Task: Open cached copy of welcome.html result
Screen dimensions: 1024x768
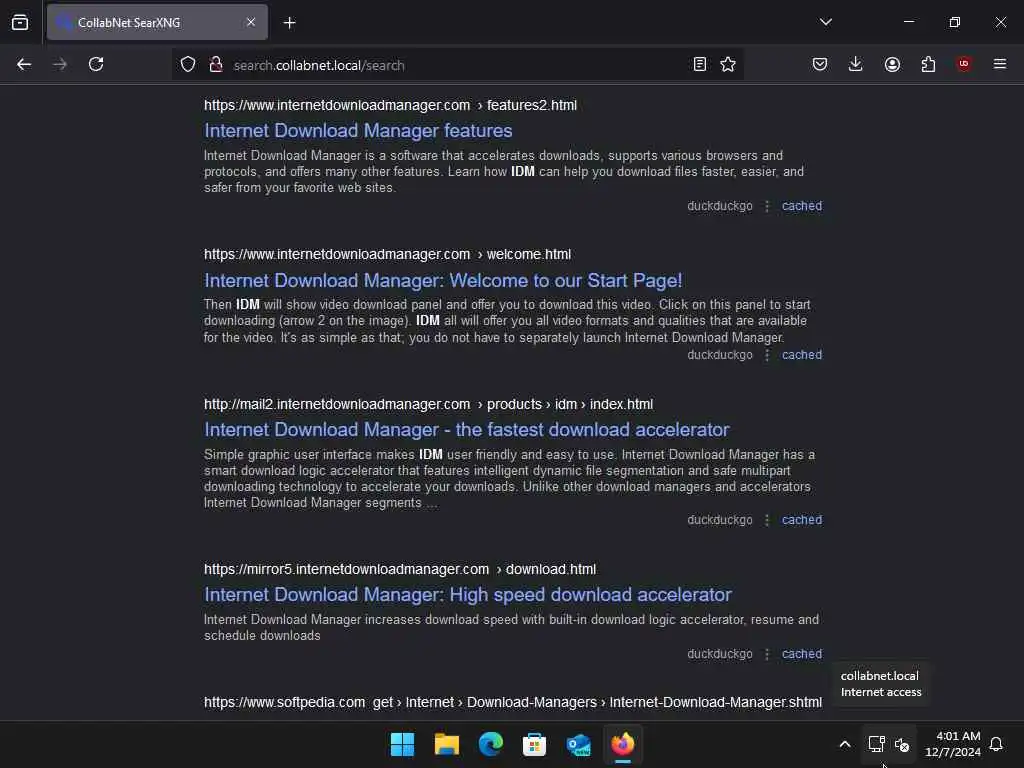Action: (x=802, y=355)
